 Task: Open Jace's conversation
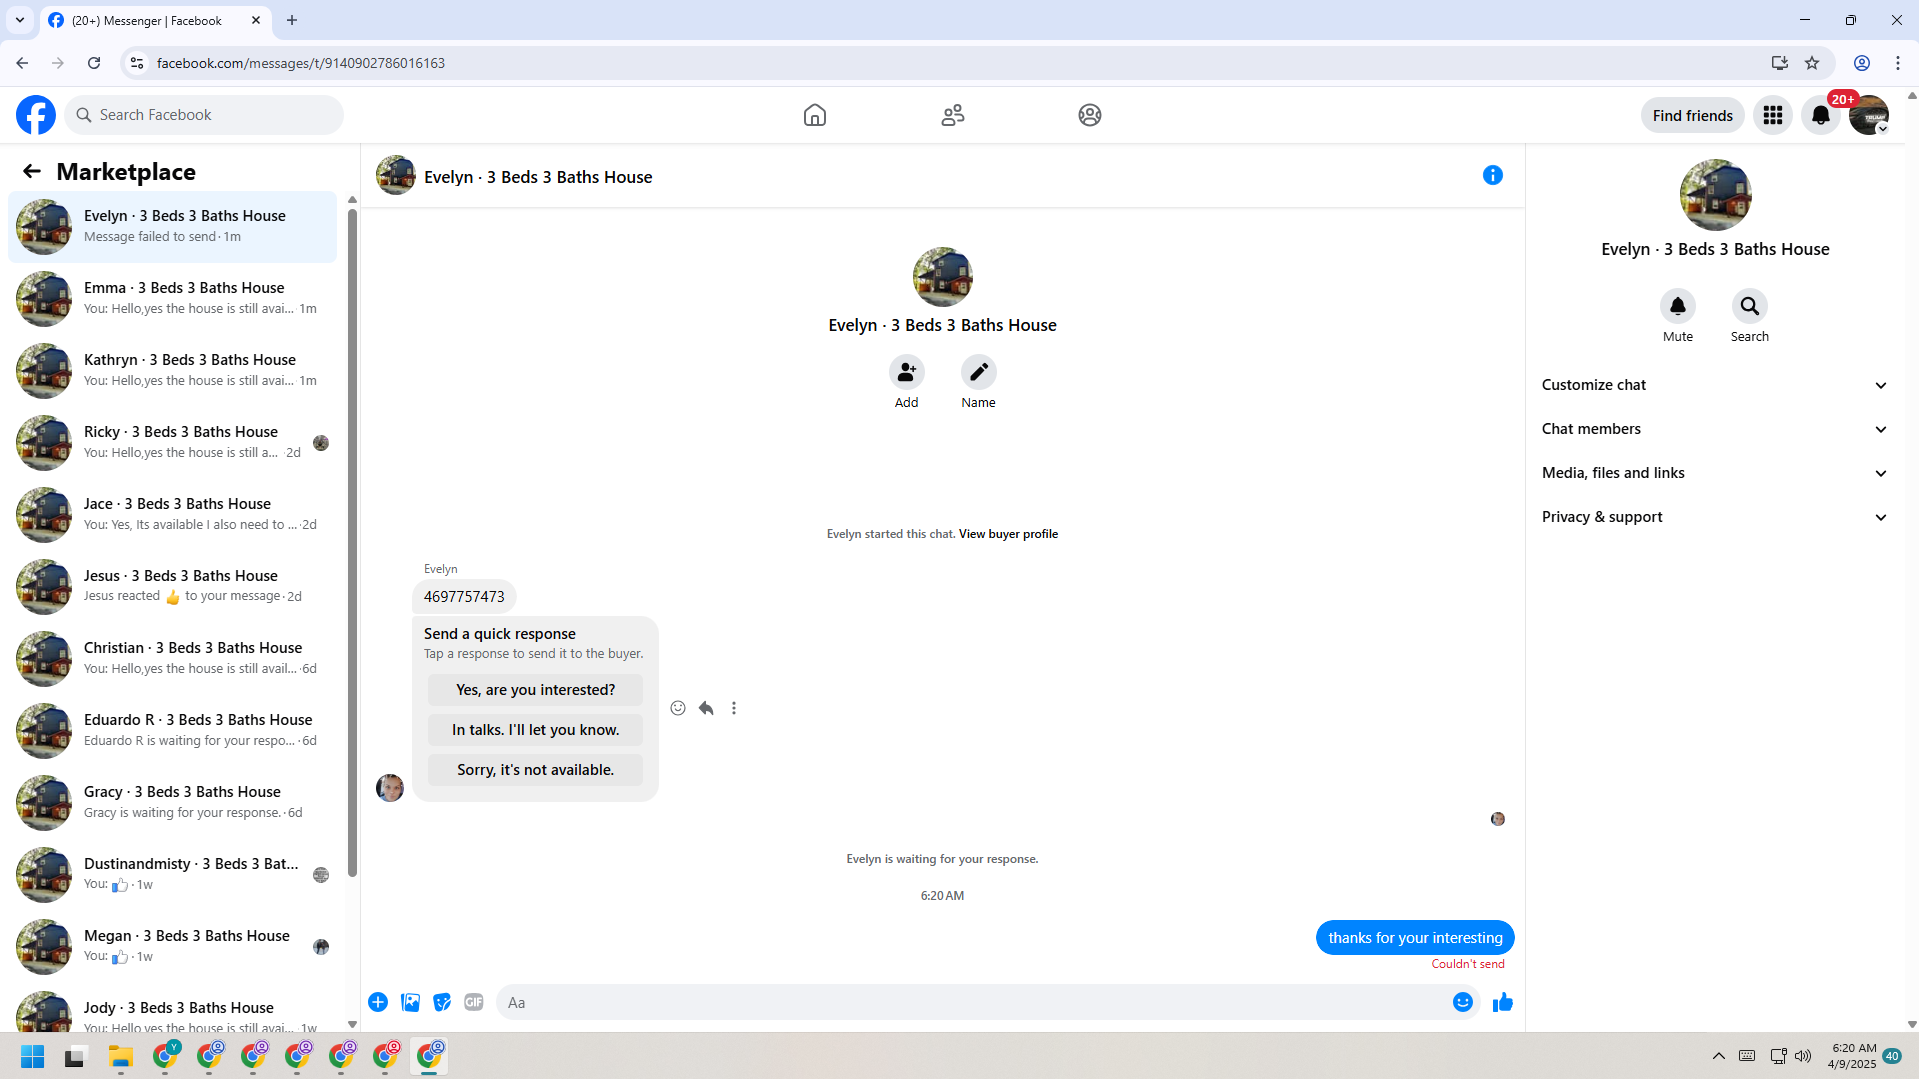[x=173, y=515]
